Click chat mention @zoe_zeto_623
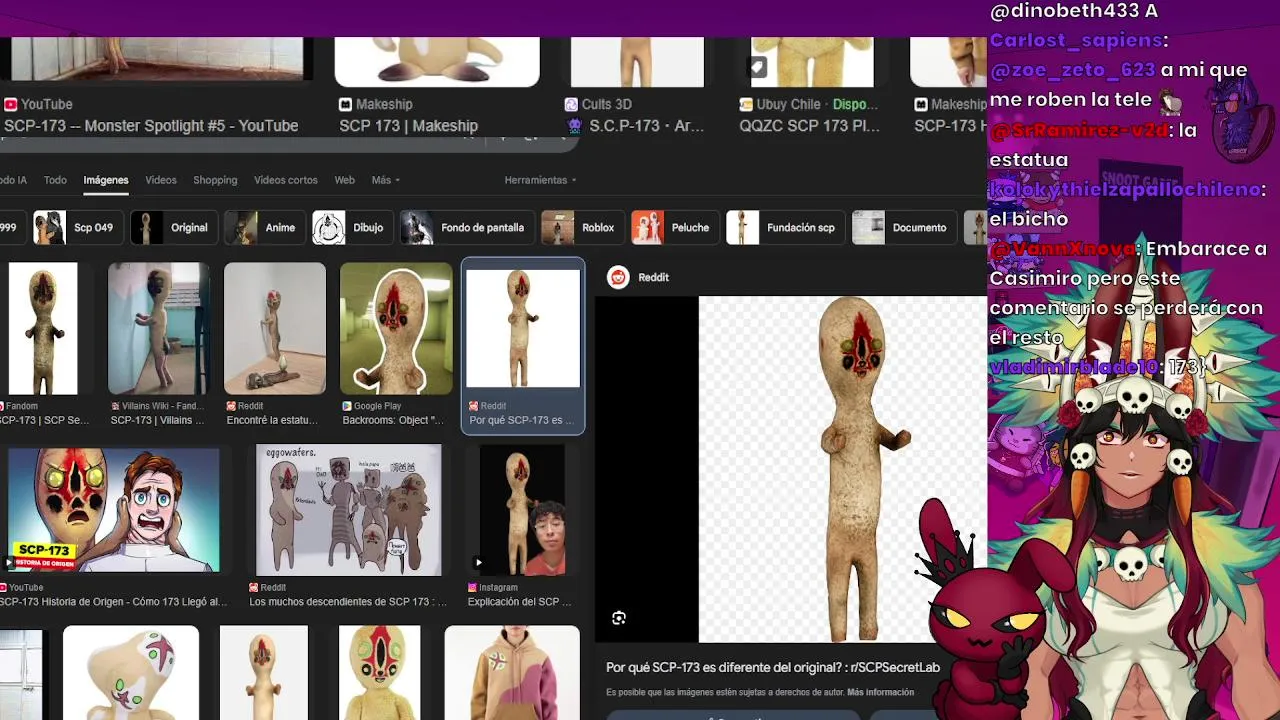This screenshot has width=1280, height=720. [1072, 70]
